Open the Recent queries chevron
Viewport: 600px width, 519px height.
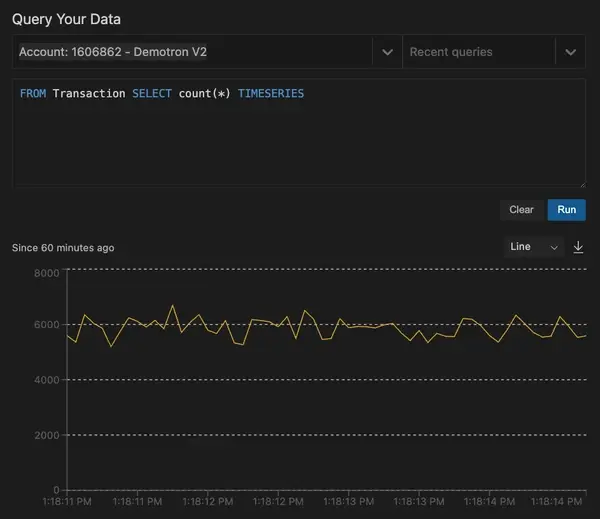(x=570, y=52)
